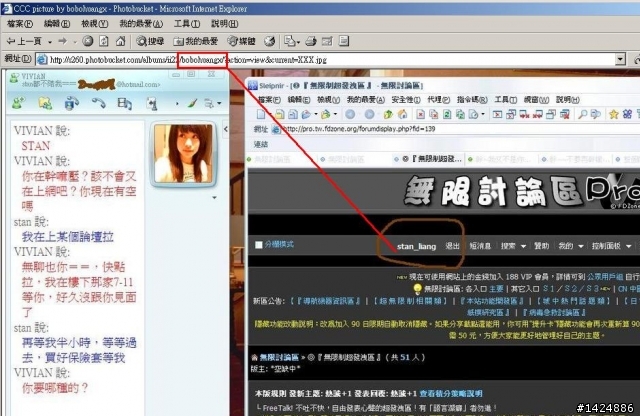
Task: Click the Sleipnir favorites star icon
Action: [x=613, y=114]
